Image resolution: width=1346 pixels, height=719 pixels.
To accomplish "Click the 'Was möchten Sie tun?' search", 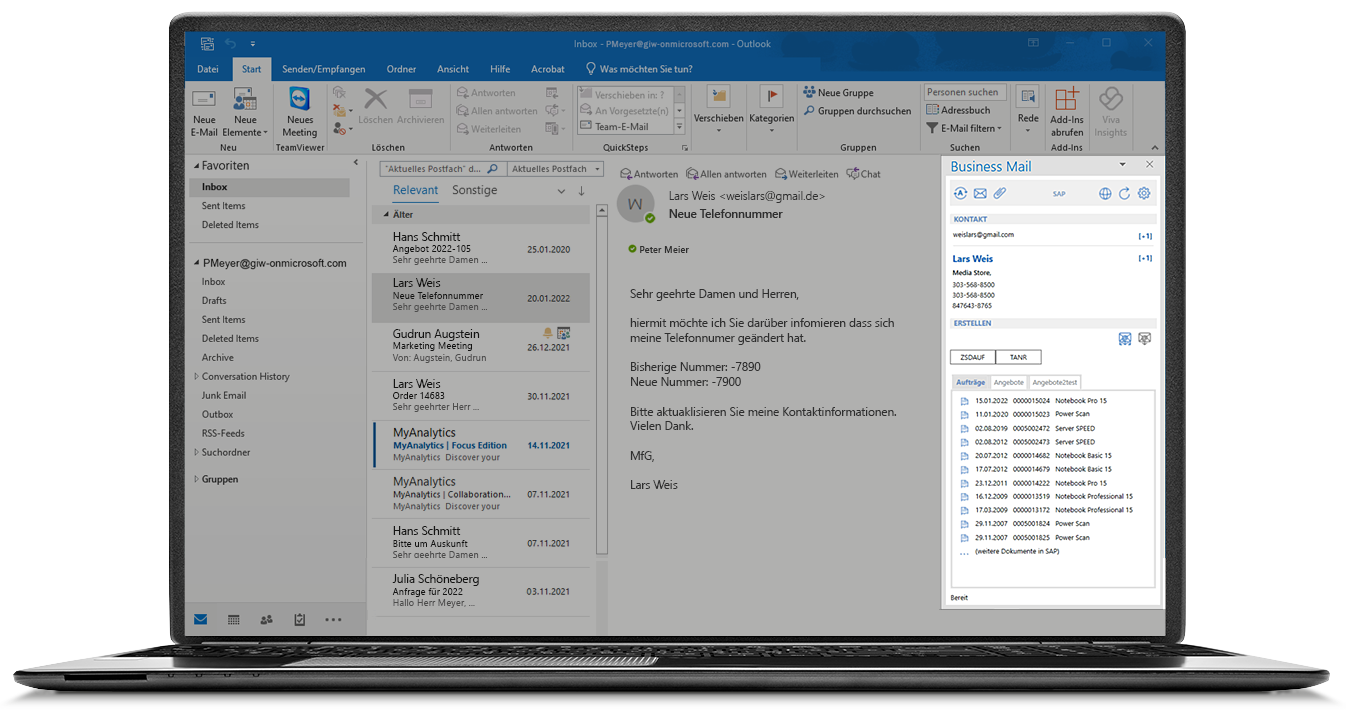I will [x=638, y=69].
